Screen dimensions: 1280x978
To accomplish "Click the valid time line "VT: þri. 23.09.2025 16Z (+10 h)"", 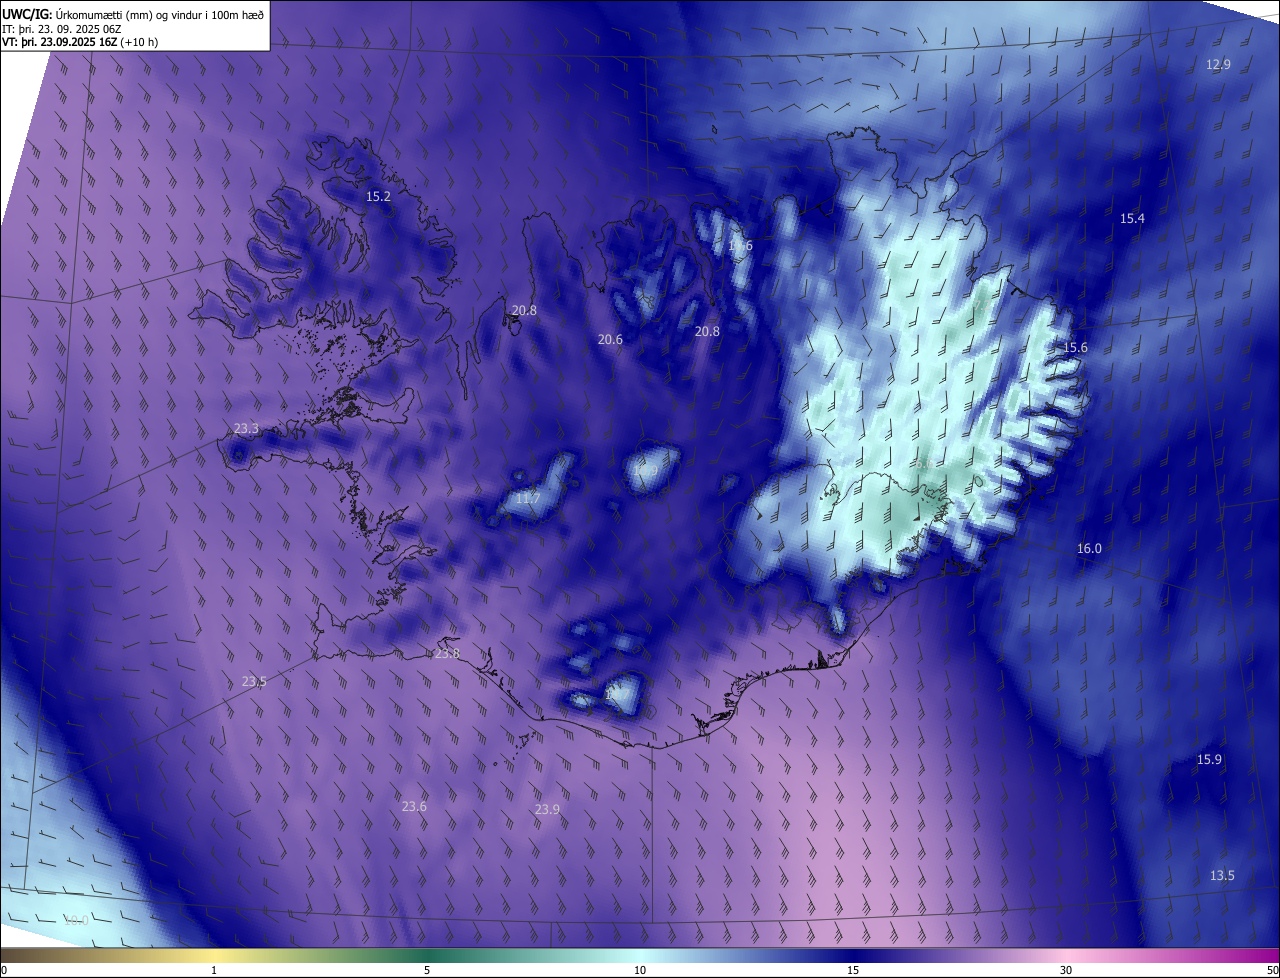I will (80, 42).
